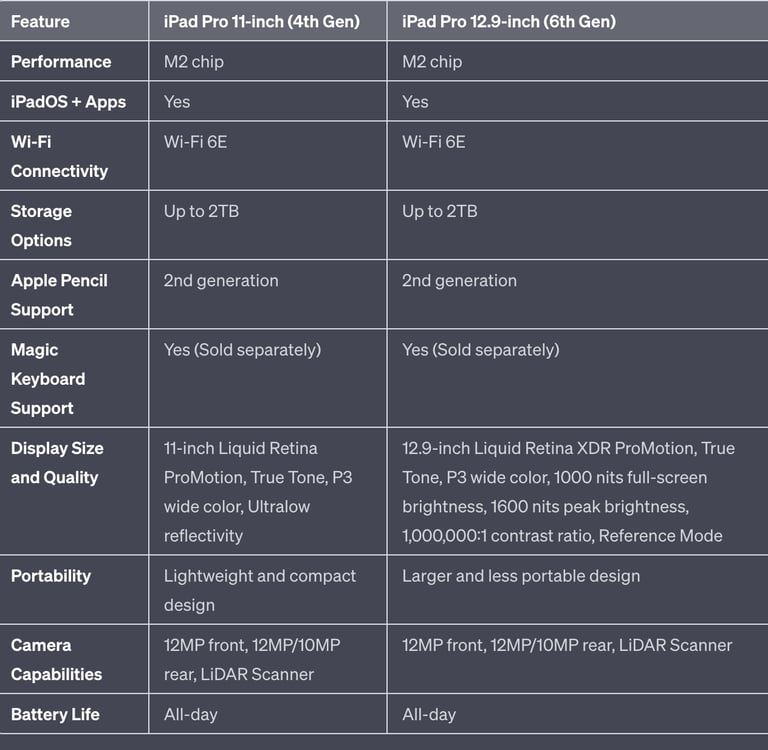768x750 pixels.
Task: Select the Portability row label
Action: (x=50, y=576)
